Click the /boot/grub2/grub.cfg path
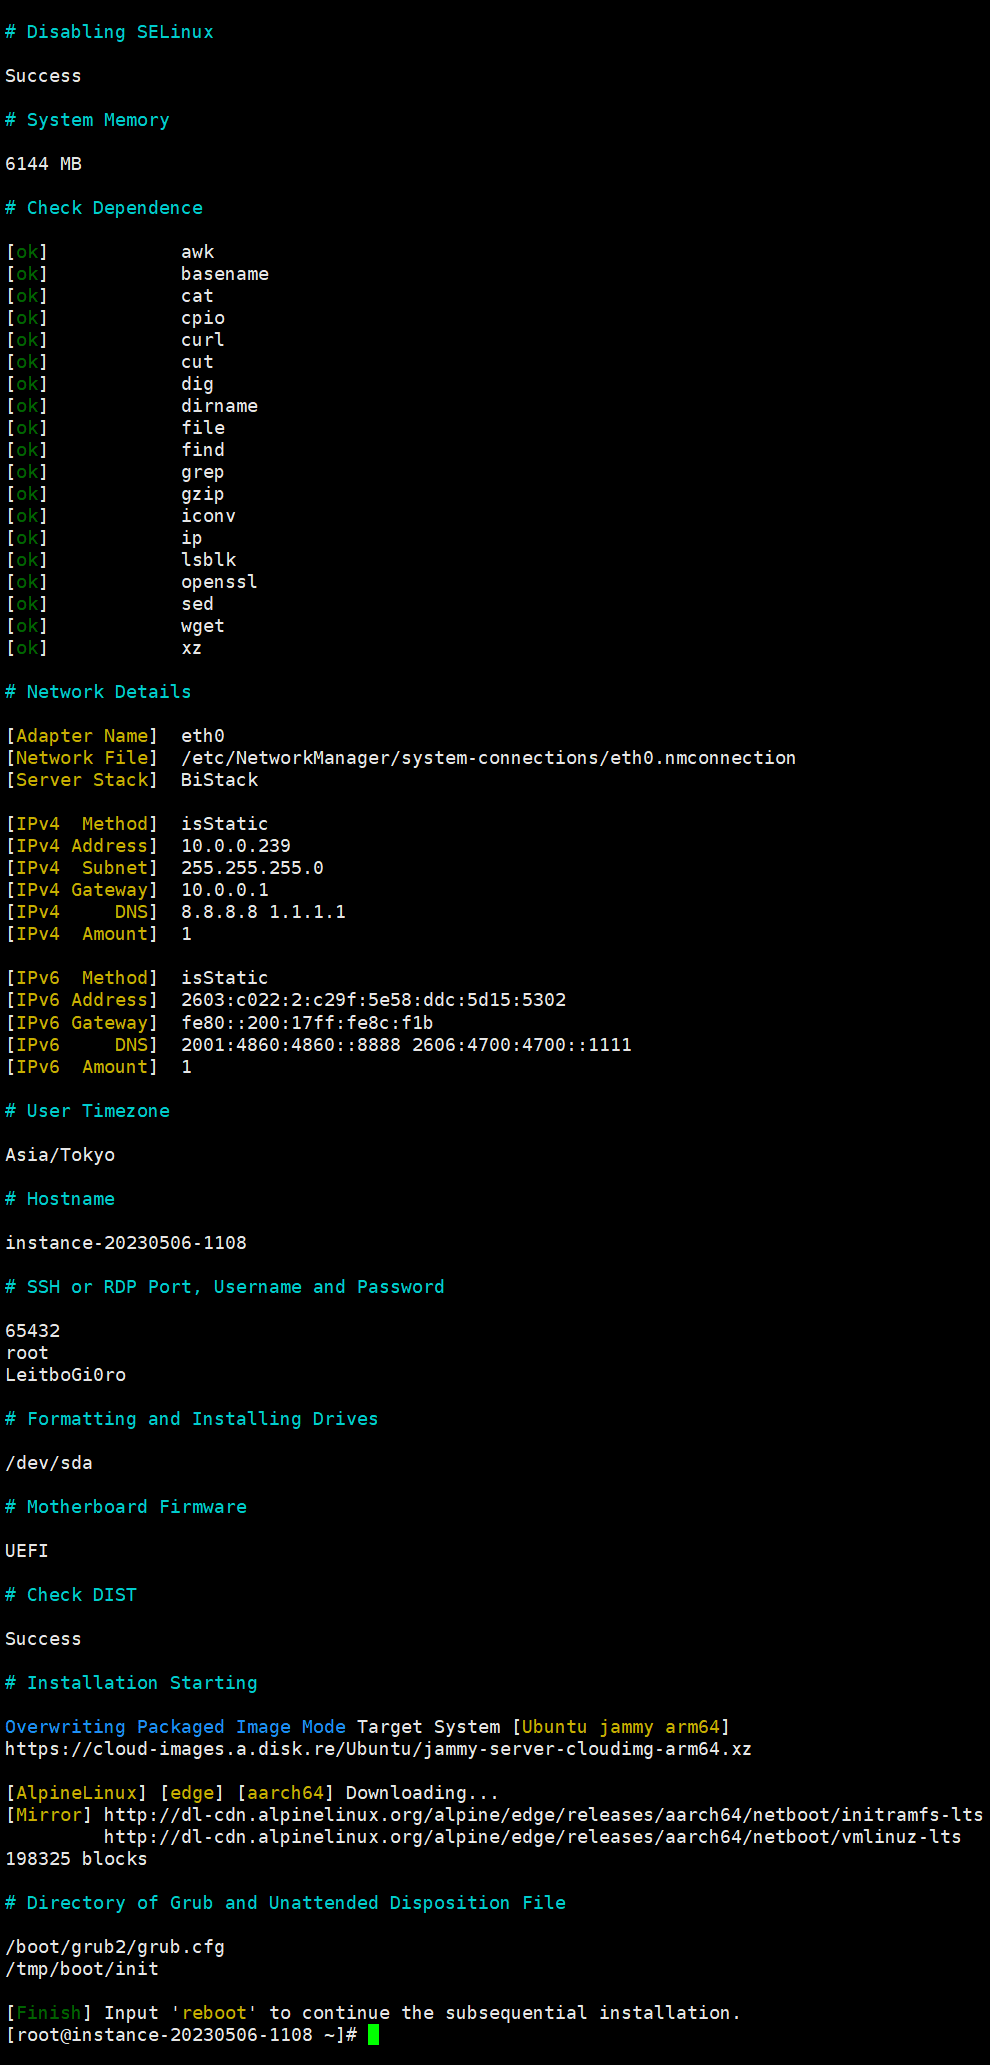 (x=115, y=1947)
